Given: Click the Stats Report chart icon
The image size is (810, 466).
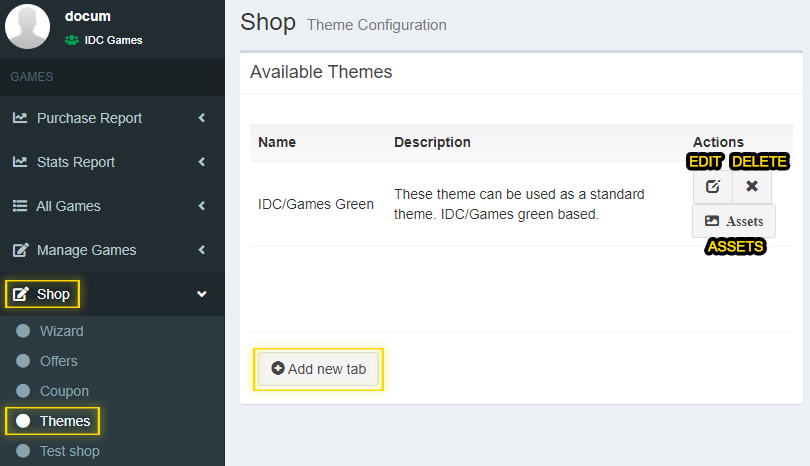Looking at the screenshot, I should 20,162.
